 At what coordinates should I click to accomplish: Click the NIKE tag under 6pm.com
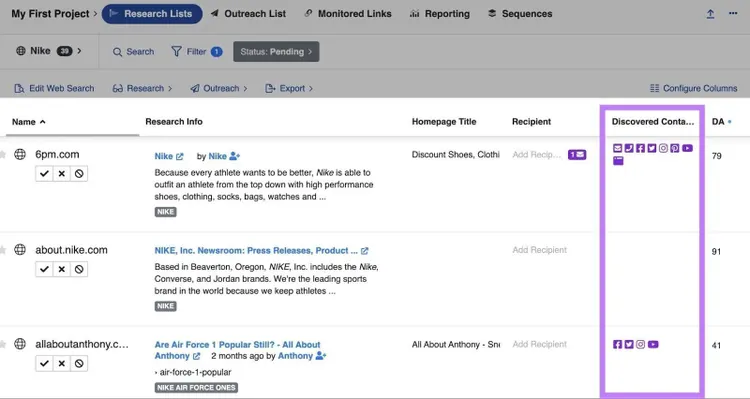(x=165, y=212)
